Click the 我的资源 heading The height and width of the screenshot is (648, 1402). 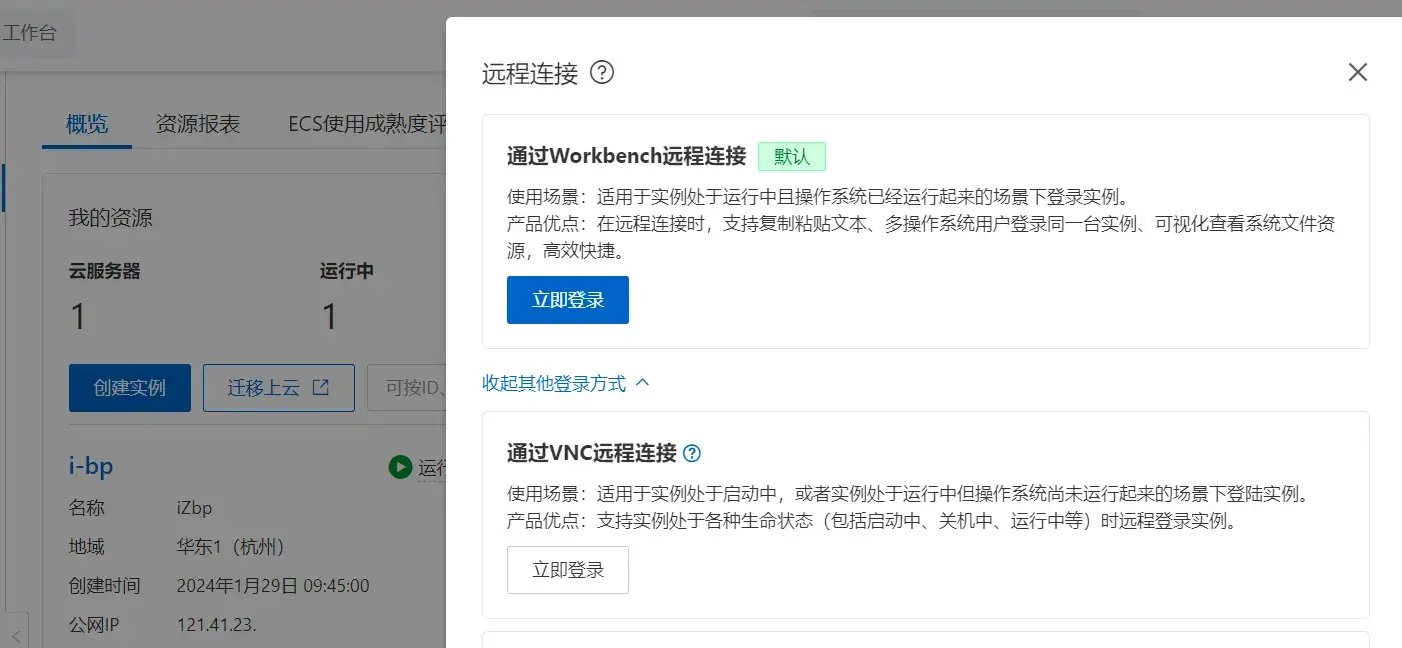pyautogui.click(x=110, y=218)
